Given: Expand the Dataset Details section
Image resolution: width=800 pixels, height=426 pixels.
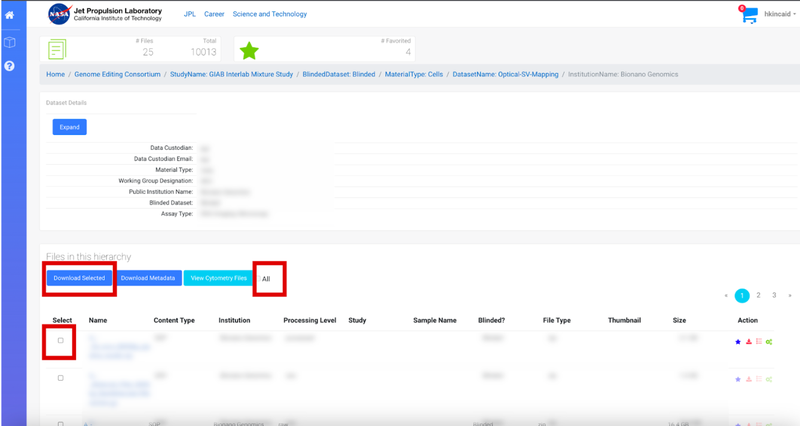Looking at the screenshot, I should (x=69, y=127).
